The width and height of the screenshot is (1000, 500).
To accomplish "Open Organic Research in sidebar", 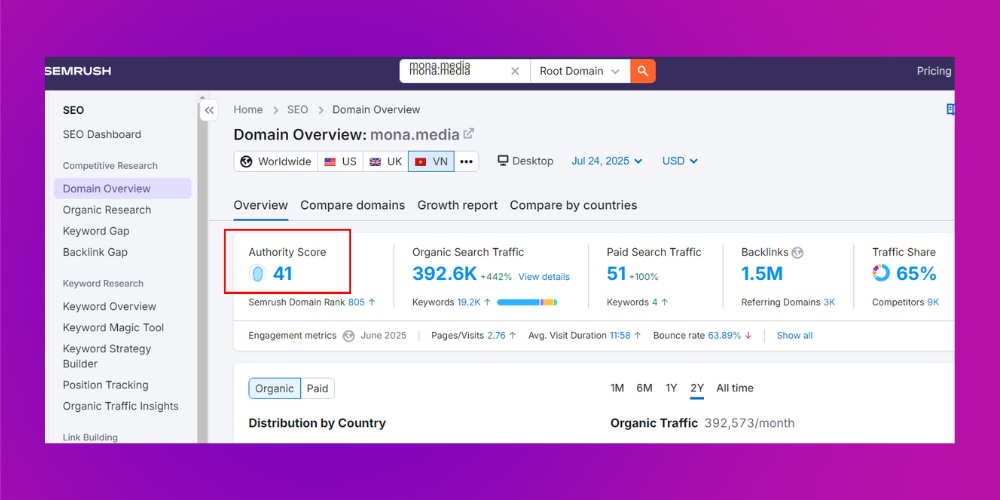I will 107,210.
